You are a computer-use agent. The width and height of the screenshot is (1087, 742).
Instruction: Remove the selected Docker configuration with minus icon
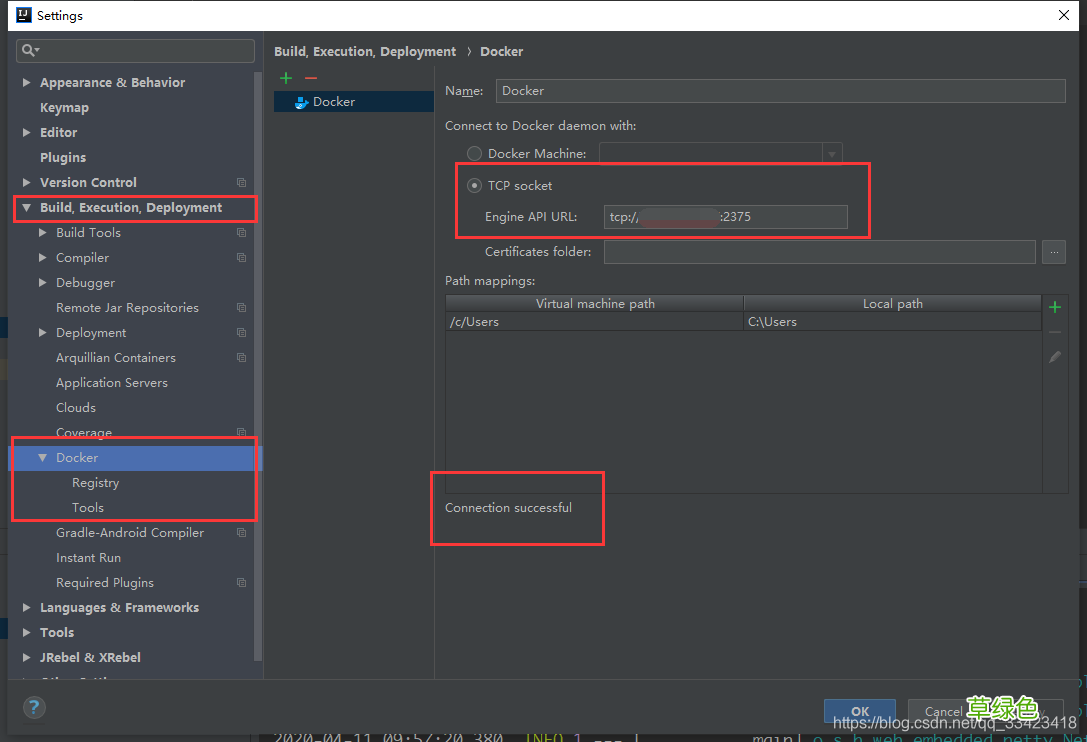(x=311, y=78)
